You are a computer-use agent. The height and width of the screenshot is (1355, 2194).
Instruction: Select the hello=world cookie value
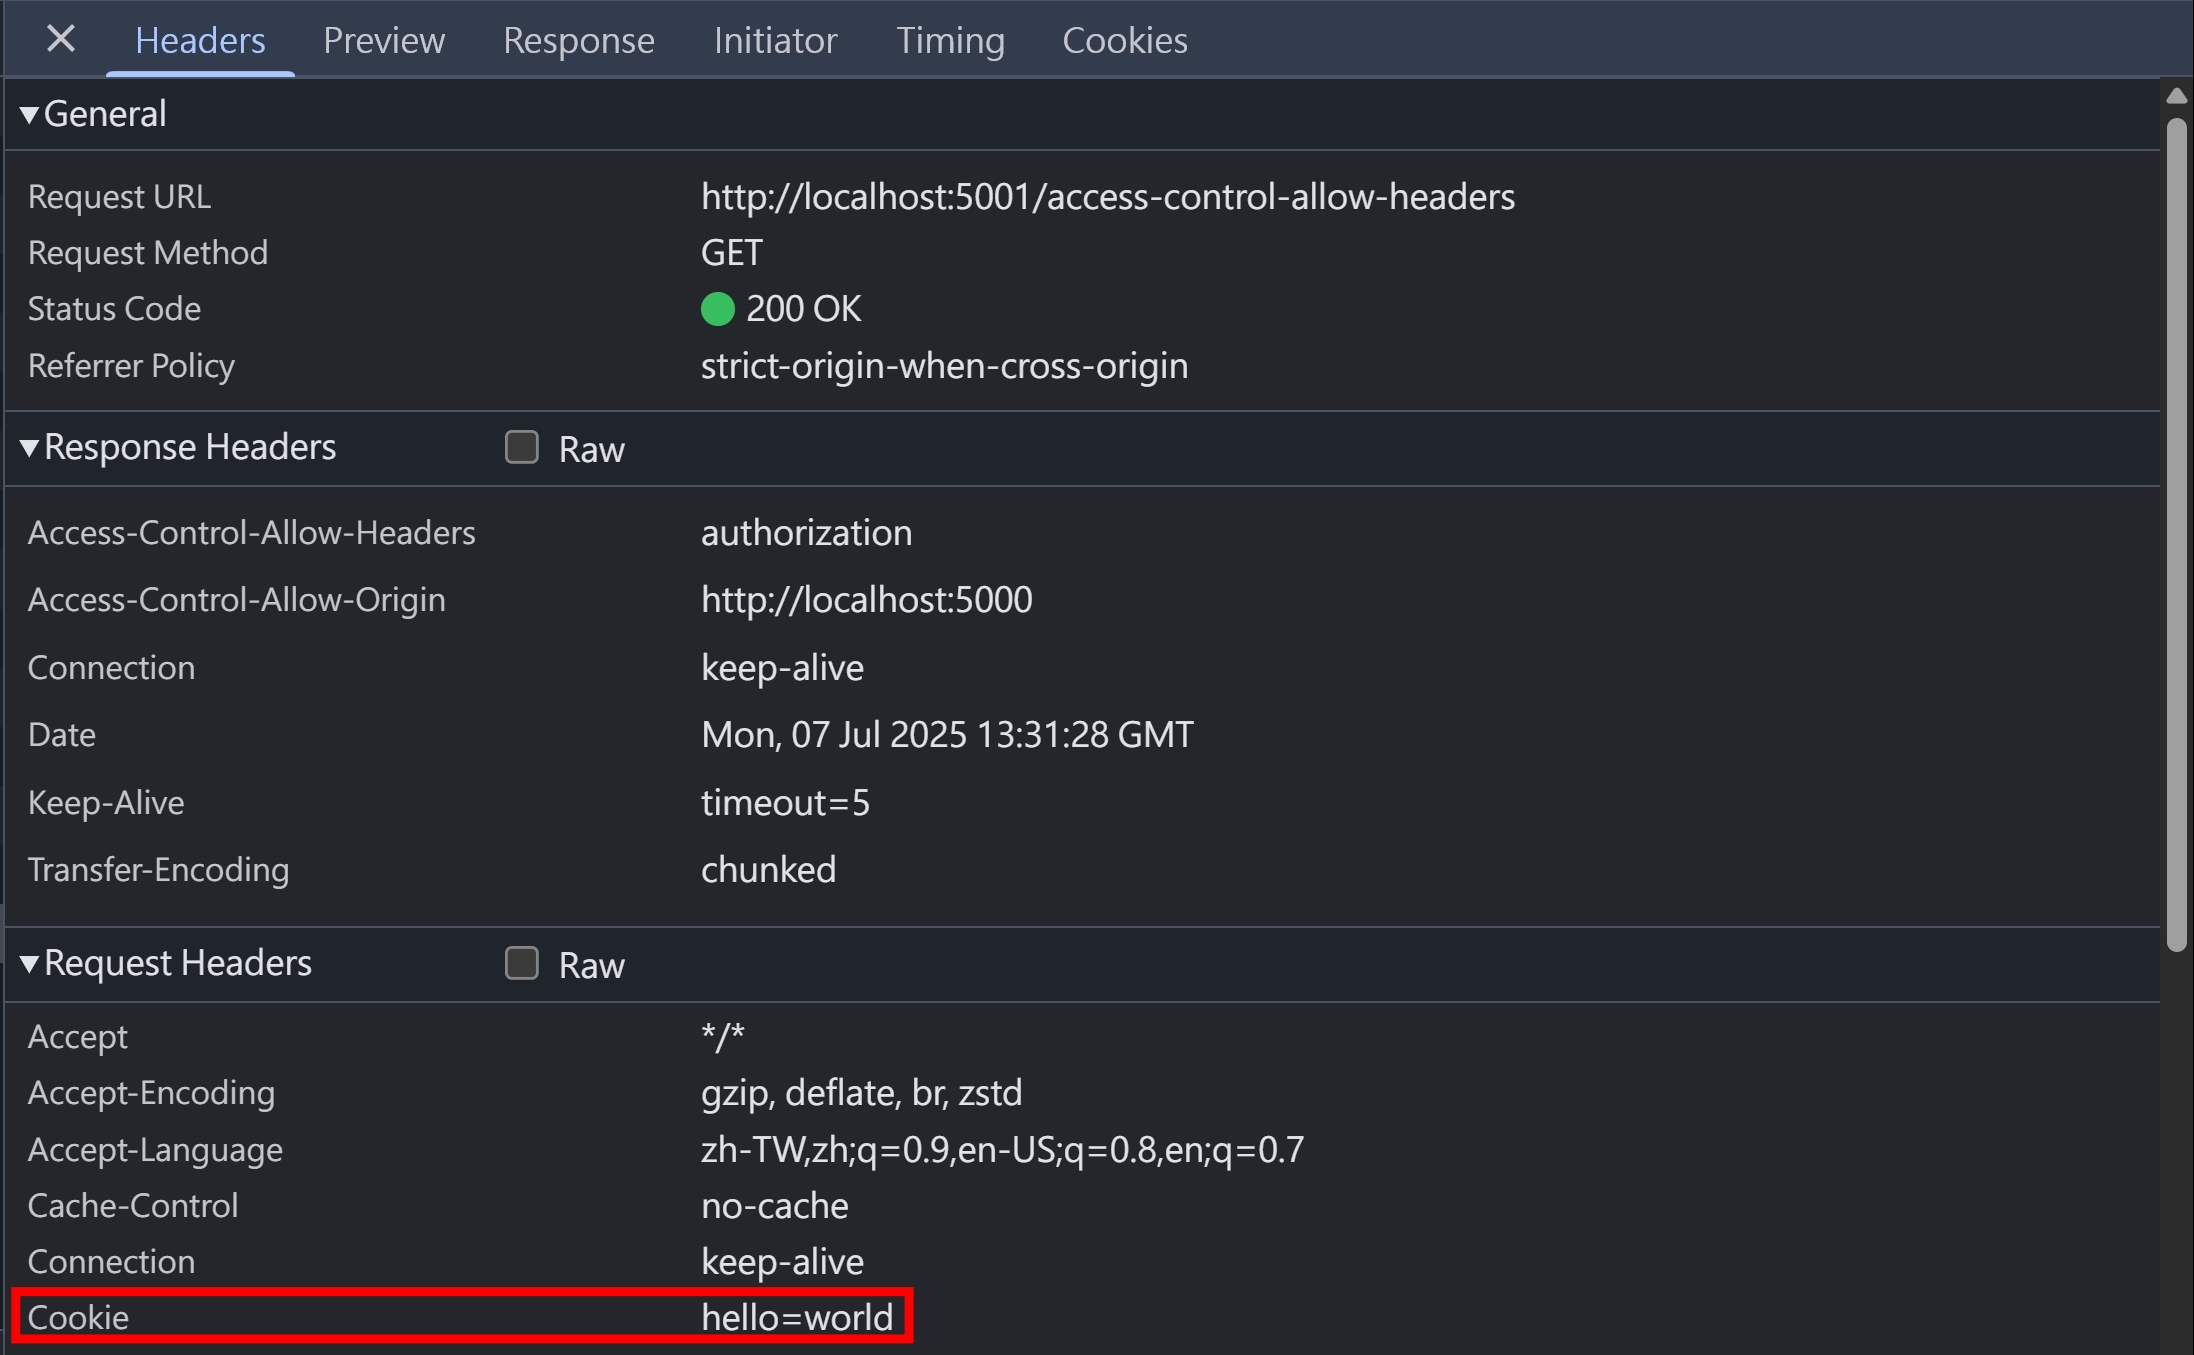click(797, 1318)
